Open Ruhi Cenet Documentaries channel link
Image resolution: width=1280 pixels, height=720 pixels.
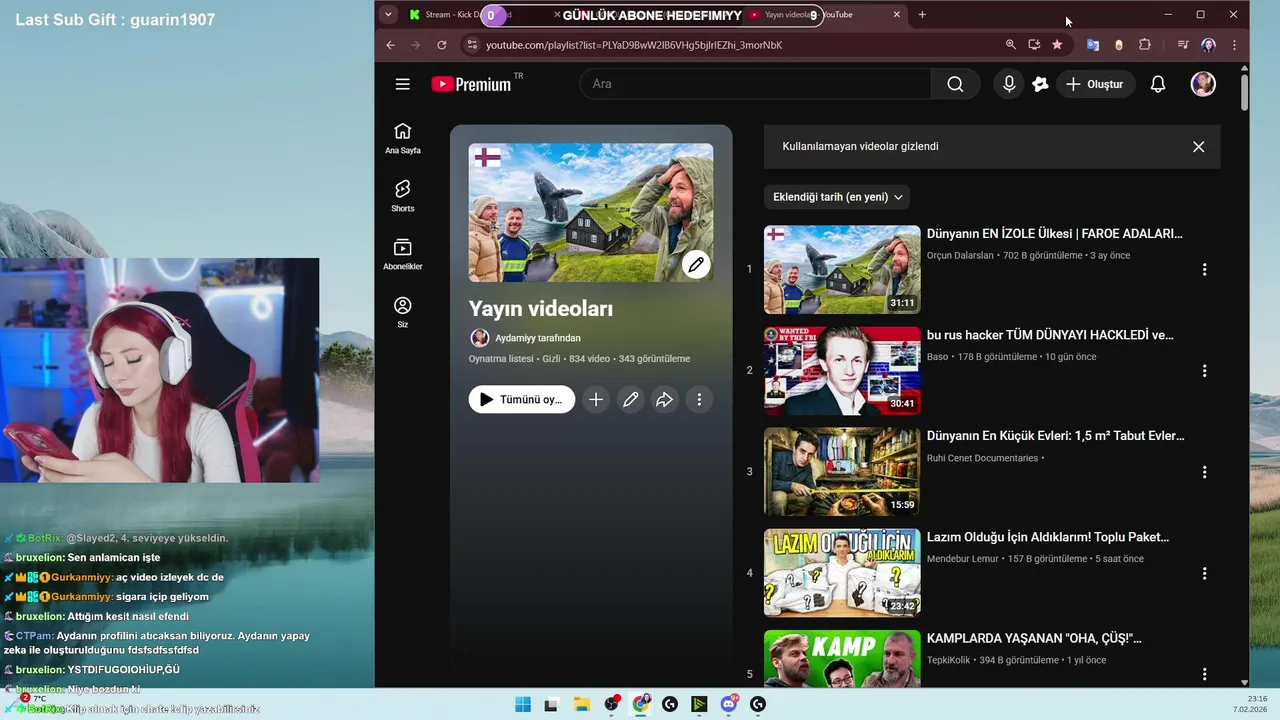coord(982,458)
